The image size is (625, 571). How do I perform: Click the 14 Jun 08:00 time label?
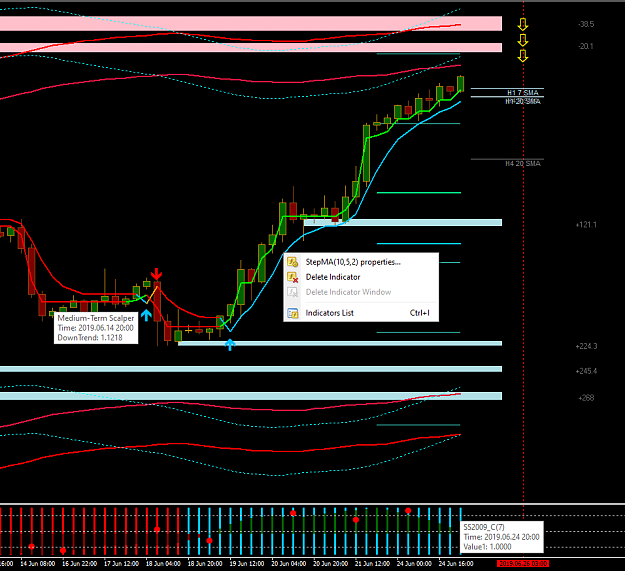click(37, 563)
